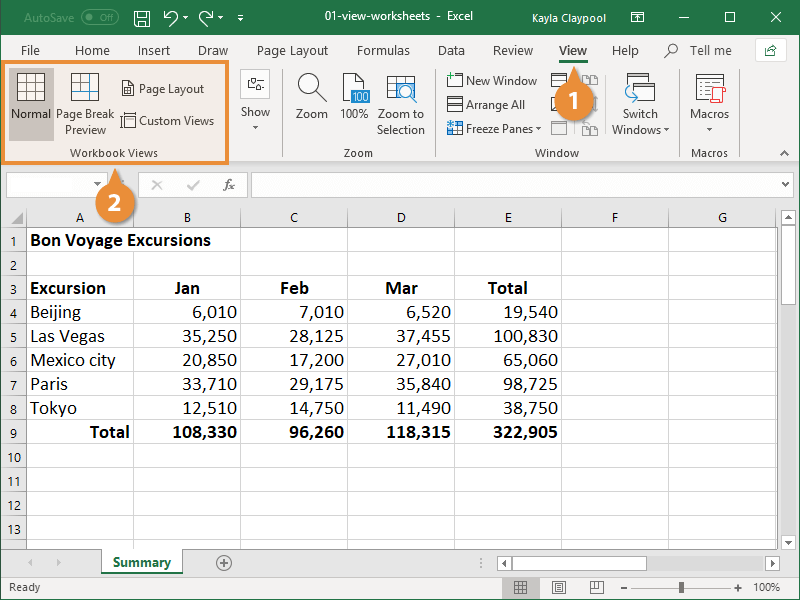Open the Zoom dialog
The image size is (800, 600).
click(312, 97)
